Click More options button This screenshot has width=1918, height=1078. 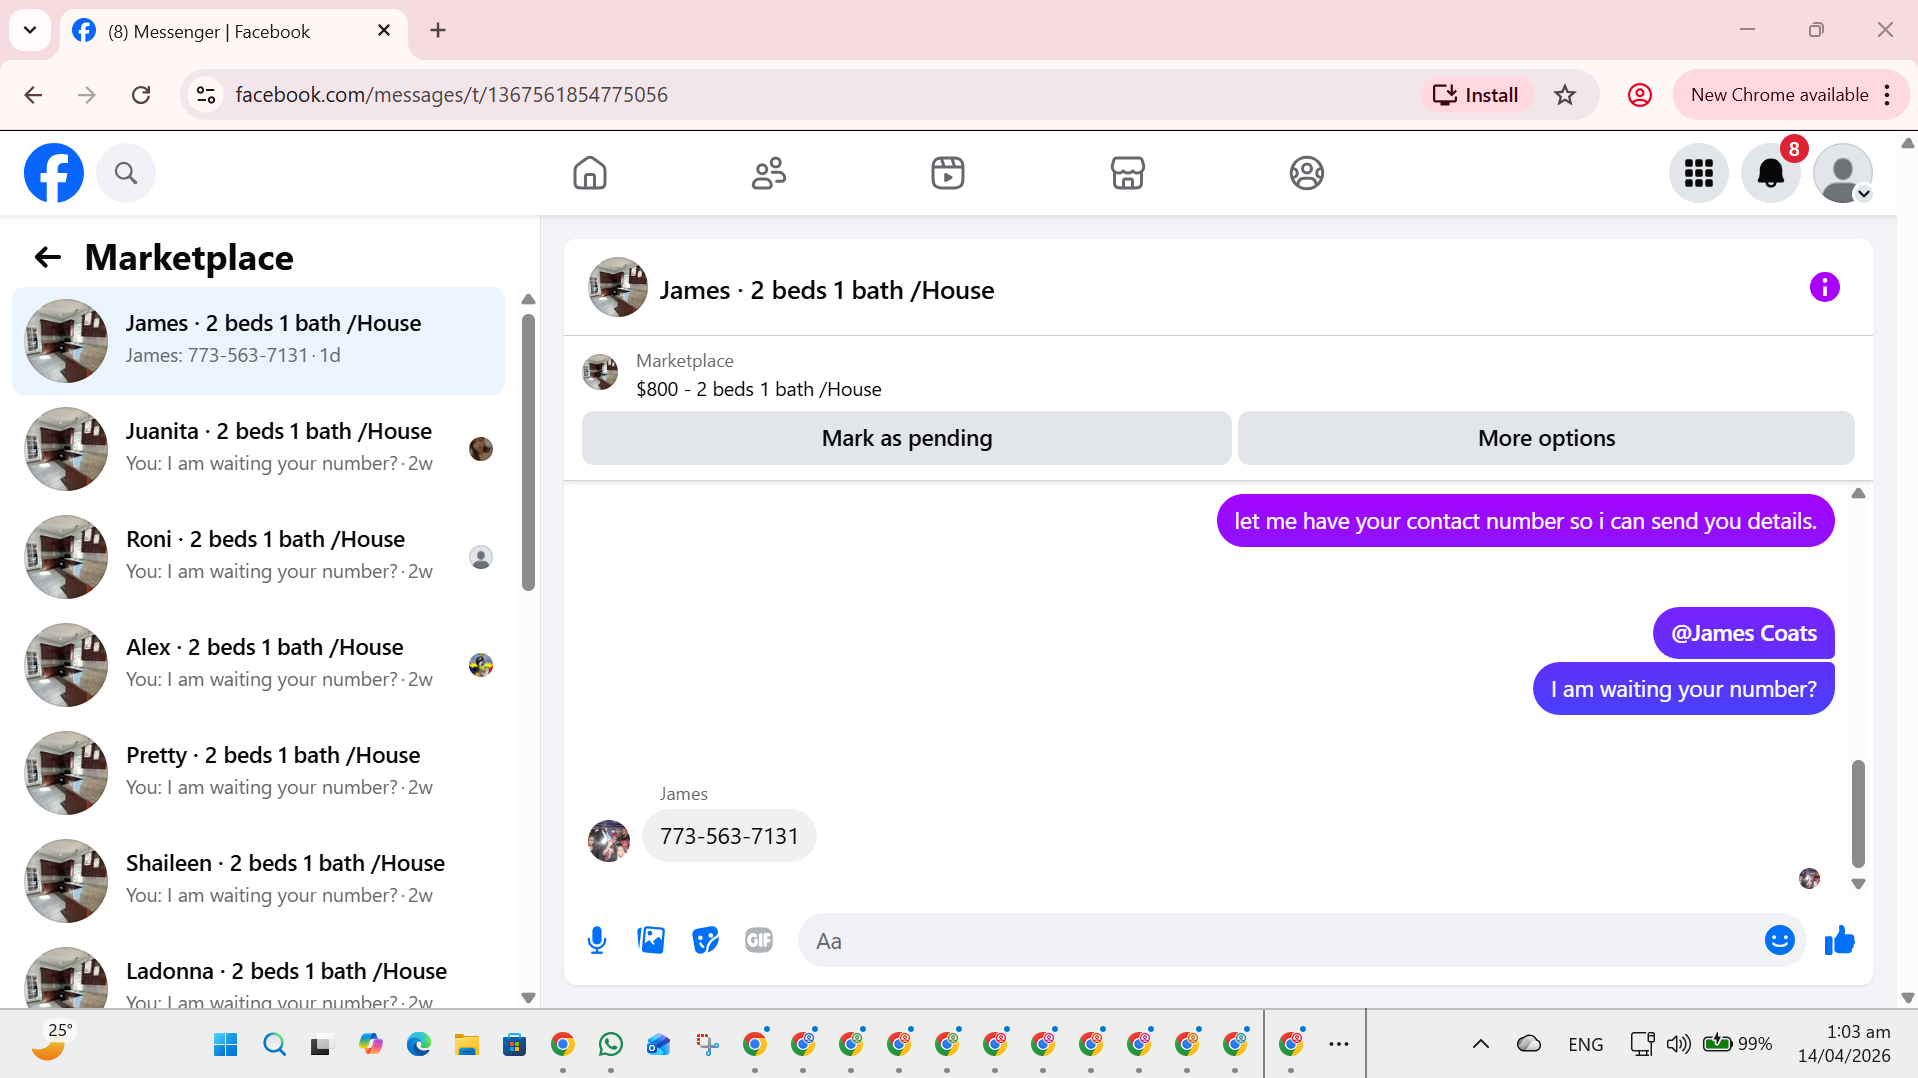coord(1546,438)
